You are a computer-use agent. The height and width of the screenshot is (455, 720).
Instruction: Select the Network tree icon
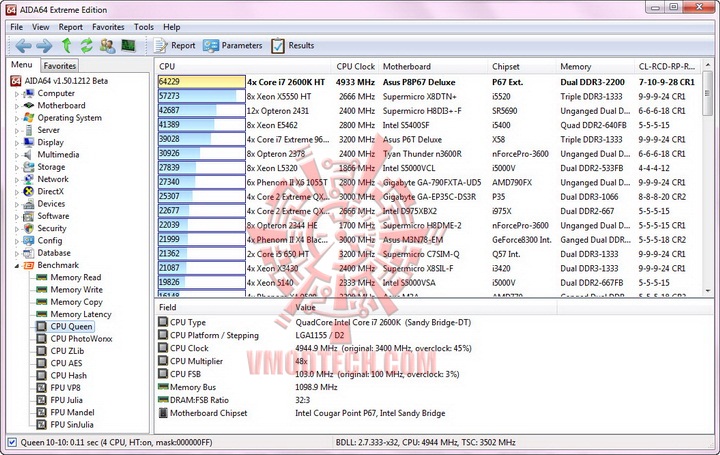(x=29, y=179)
